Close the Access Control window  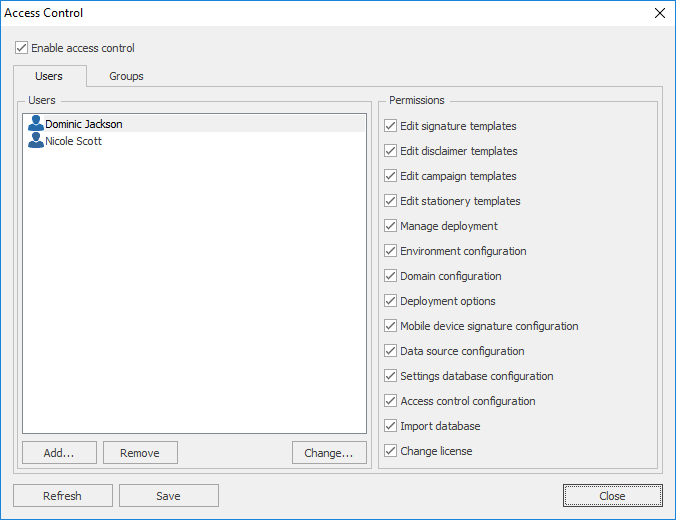[x=660, y=13]
